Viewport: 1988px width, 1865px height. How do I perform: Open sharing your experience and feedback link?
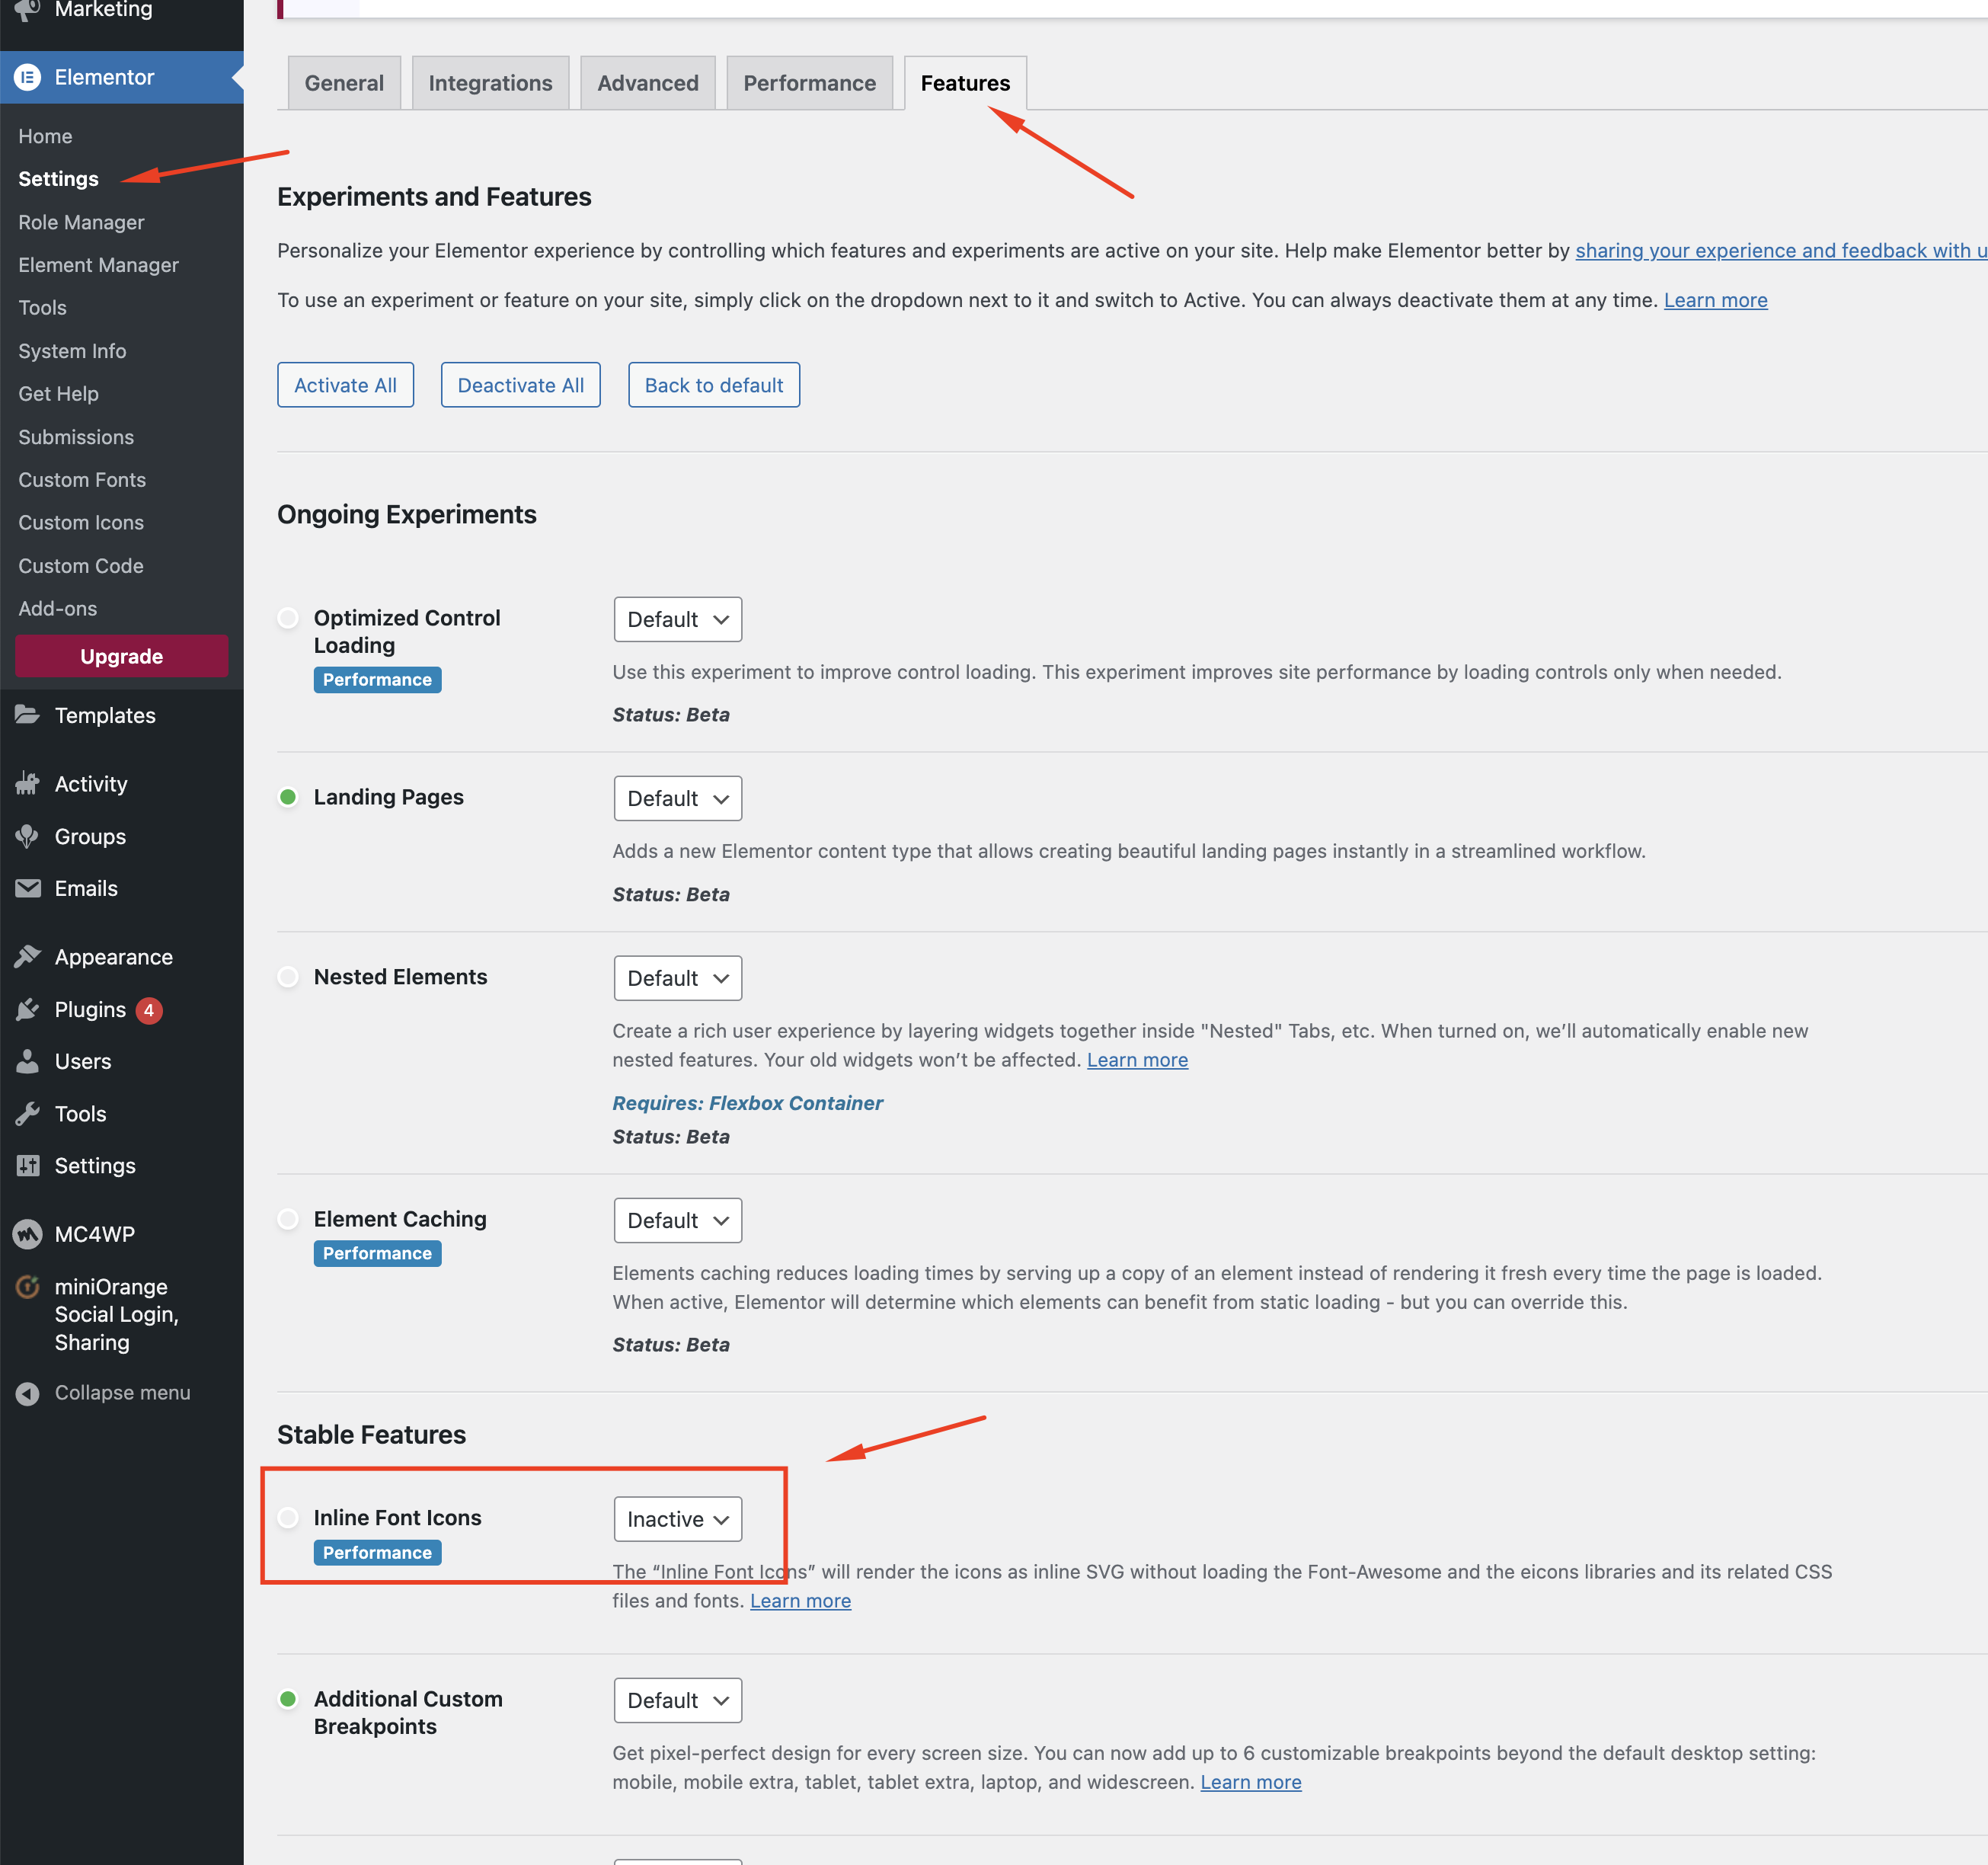point(1781,250)
